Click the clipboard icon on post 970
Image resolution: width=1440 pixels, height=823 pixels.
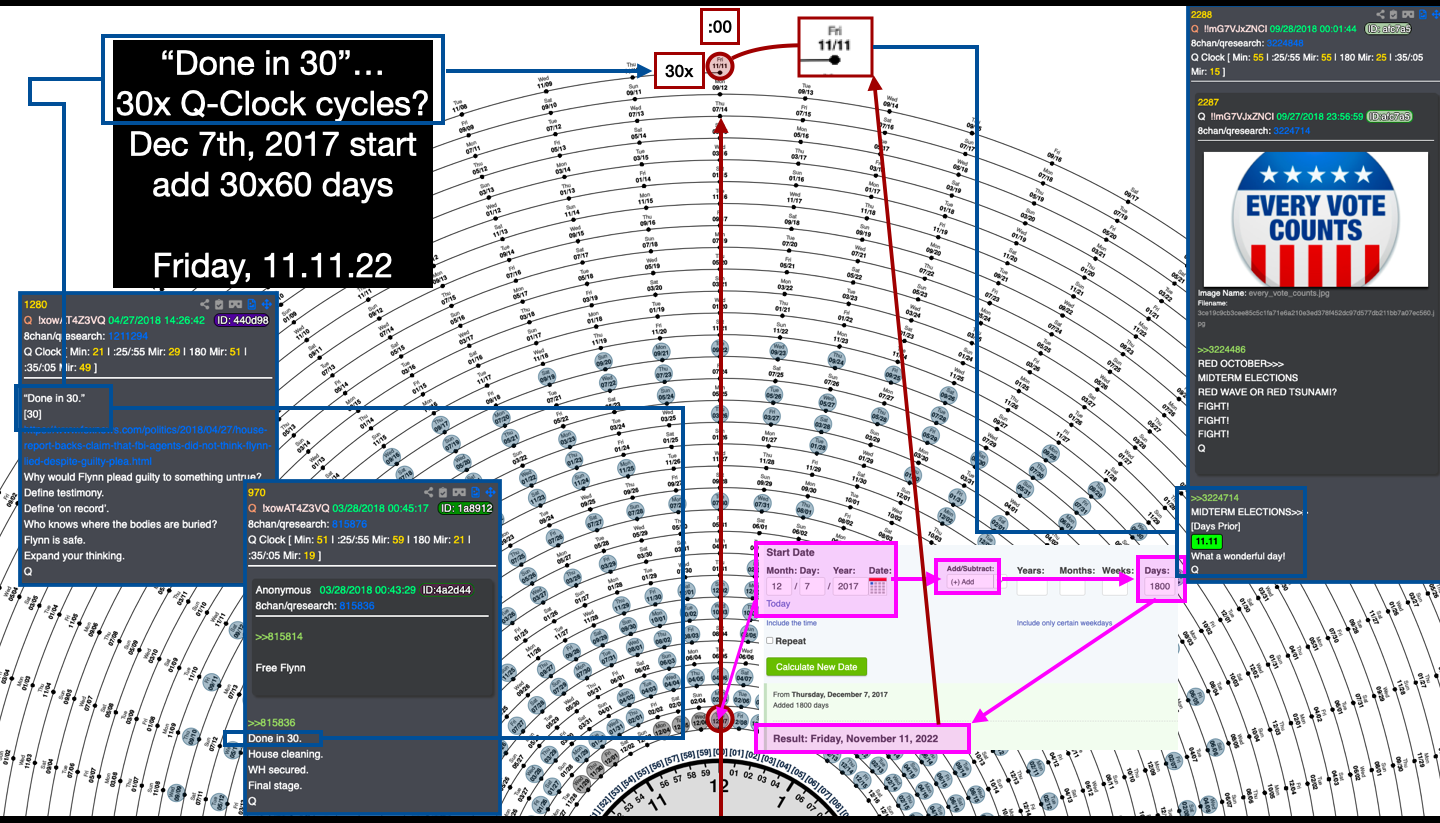(443, 492)
